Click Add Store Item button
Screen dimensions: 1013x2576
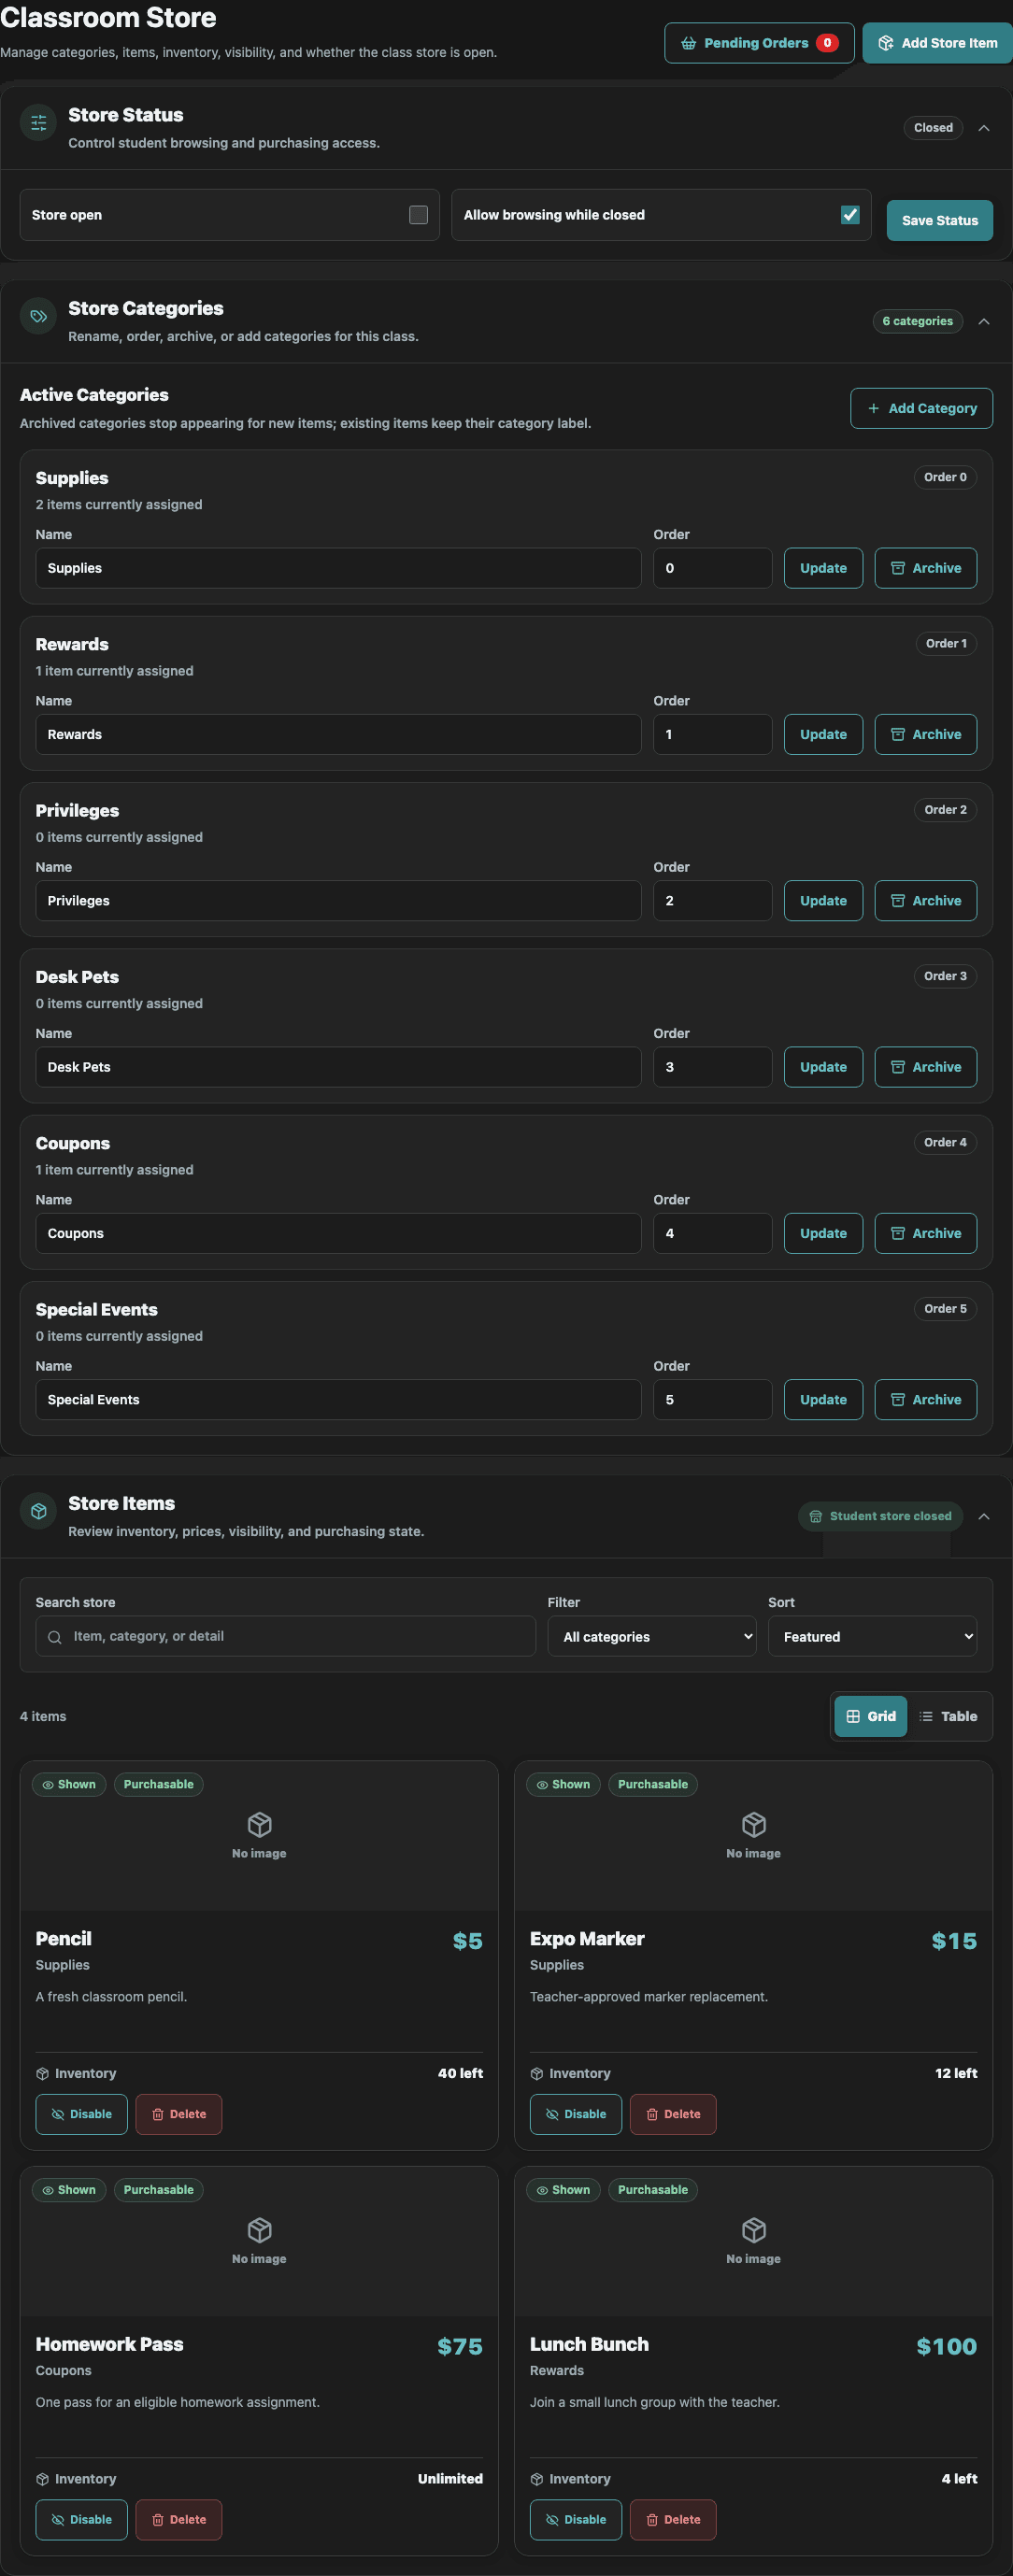937,43
